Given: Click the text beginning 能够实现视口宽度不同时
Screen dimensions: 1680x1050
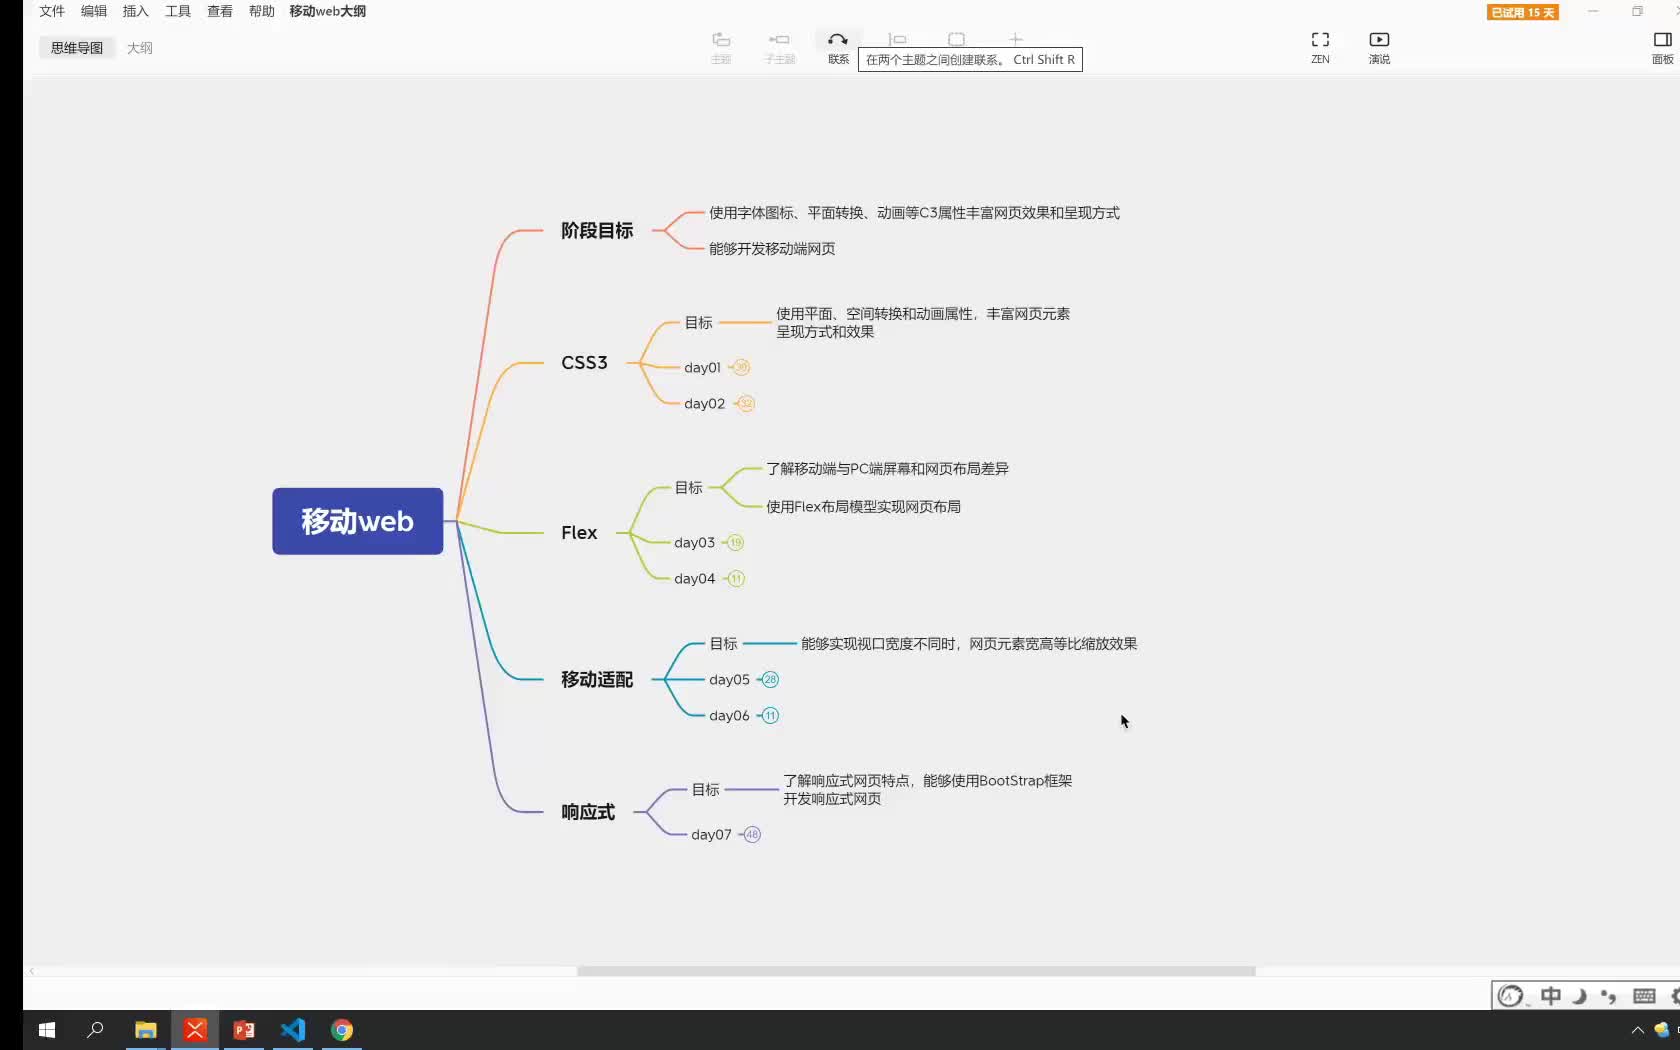Looking at the screenshot, I should [969, 644].
